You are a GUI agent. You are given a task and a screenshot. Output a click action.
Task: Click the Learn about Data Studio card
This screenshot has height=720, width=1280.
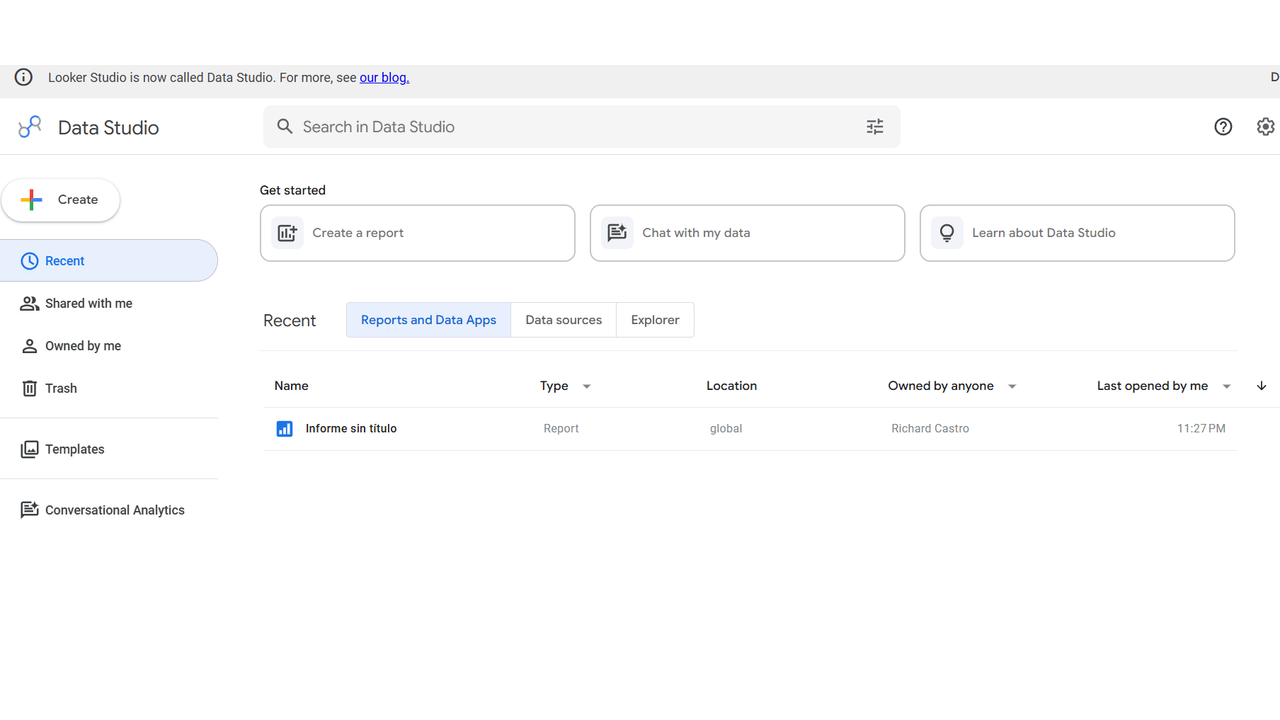pos(1078,233)
